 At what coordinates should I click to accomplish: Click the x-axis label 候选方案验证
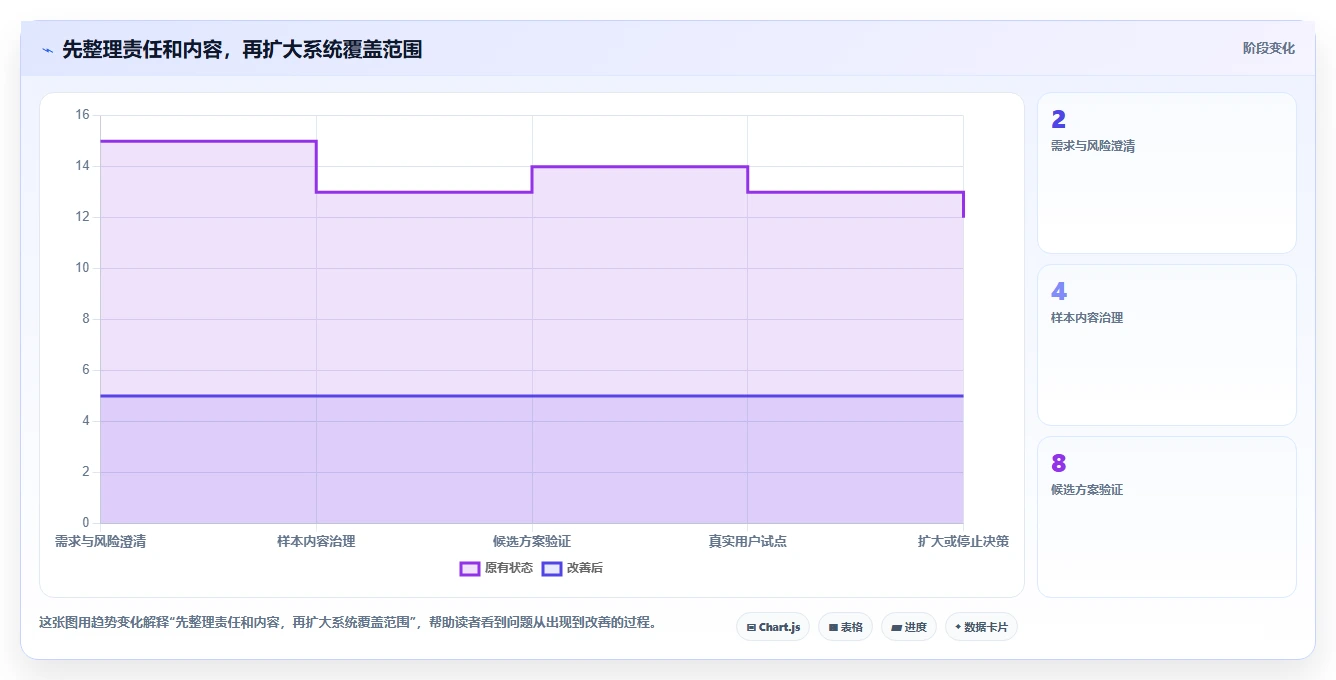(532, 541)
